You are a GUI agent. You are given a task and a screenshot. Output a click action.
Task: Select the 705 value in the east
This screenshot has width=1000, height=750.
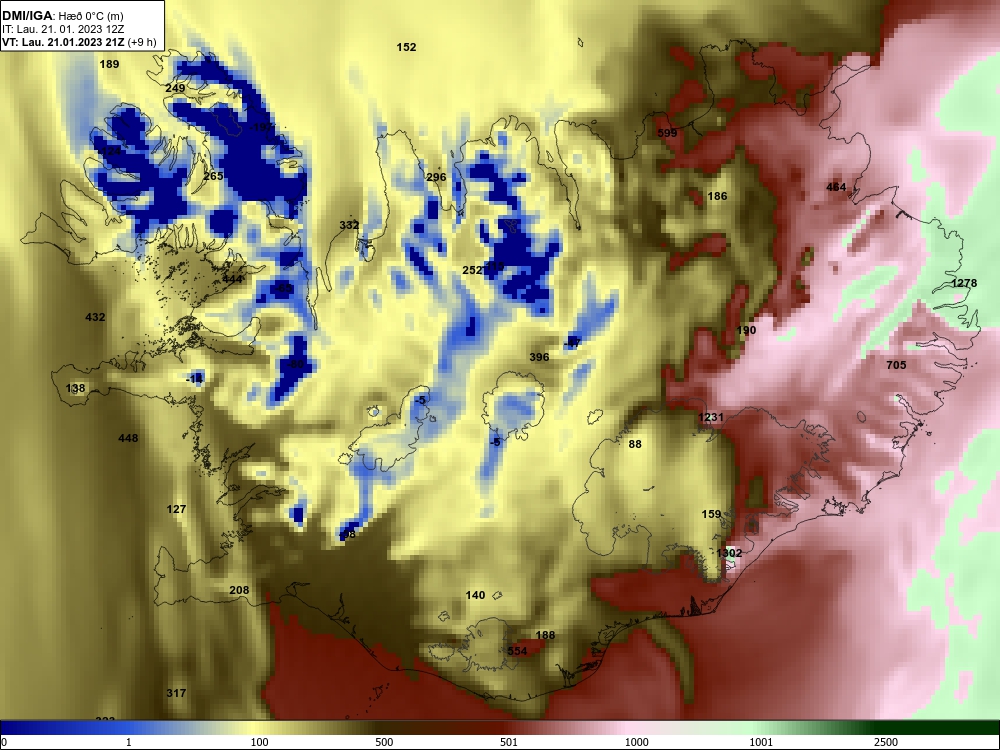[896, 365]
